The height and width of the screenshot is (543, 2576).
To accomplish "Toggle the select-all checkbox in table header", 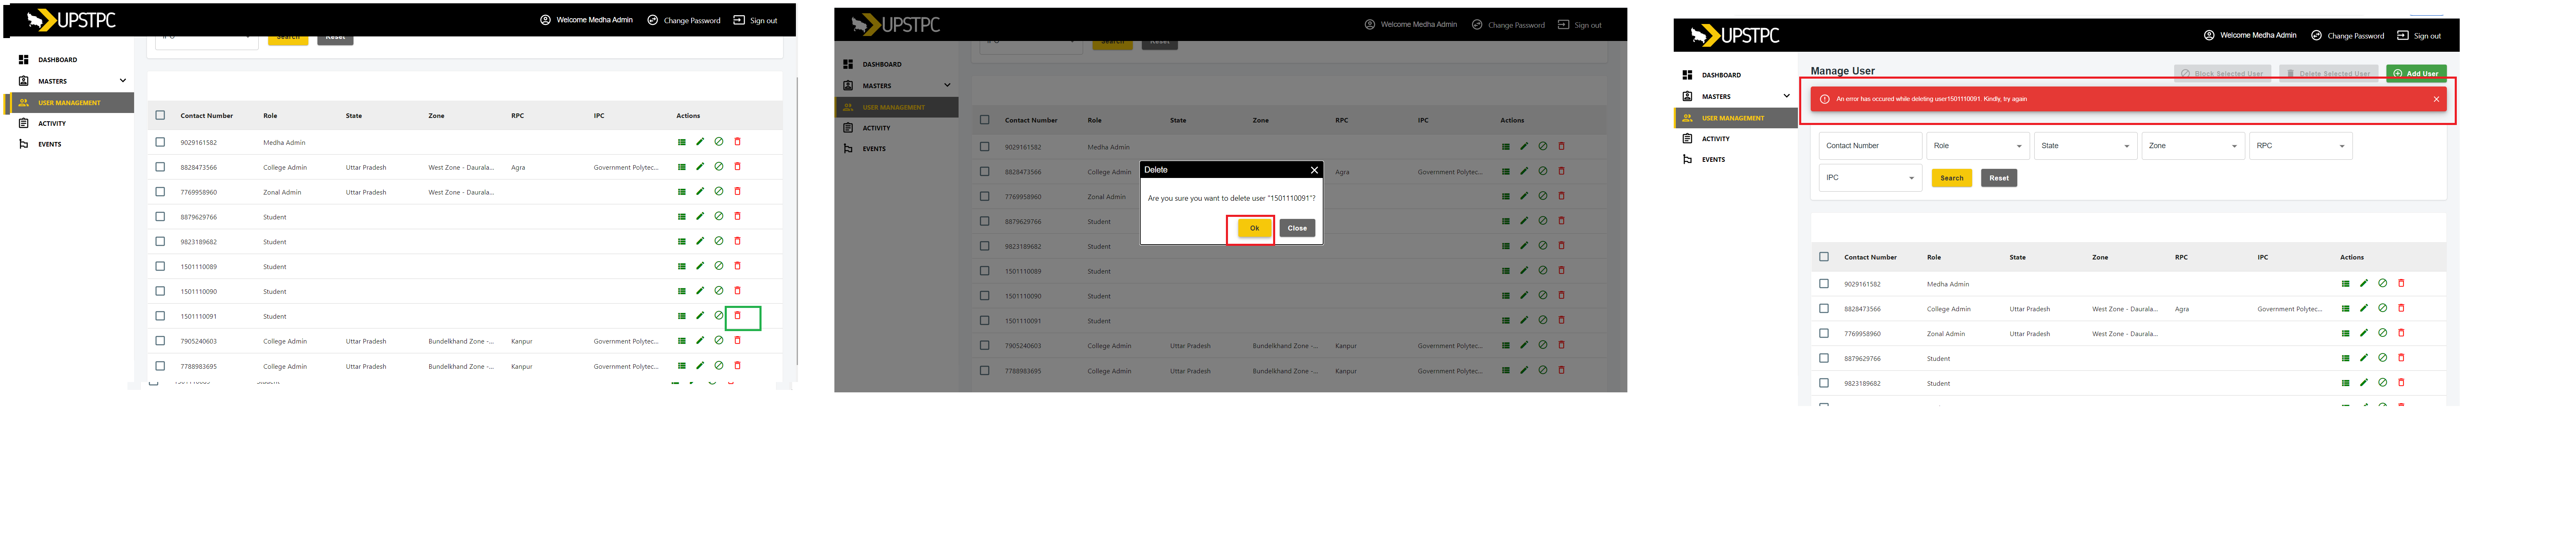I will (x=161, y=115).
